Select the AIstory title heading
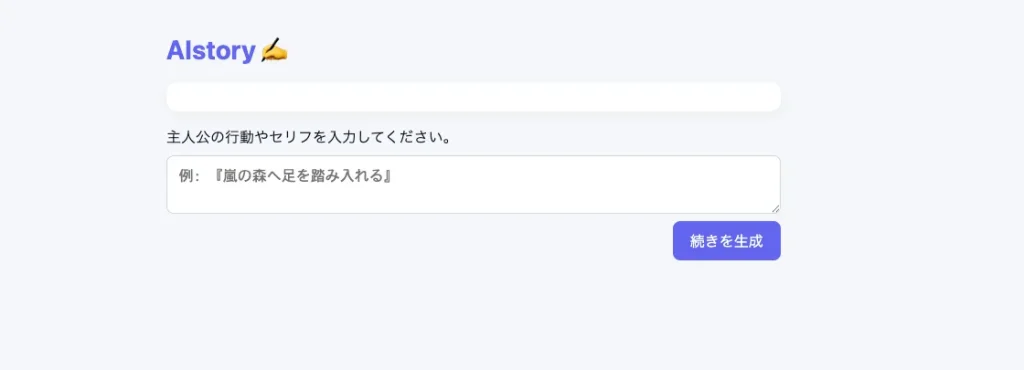The image size is (1024, 370). [210, 50]
